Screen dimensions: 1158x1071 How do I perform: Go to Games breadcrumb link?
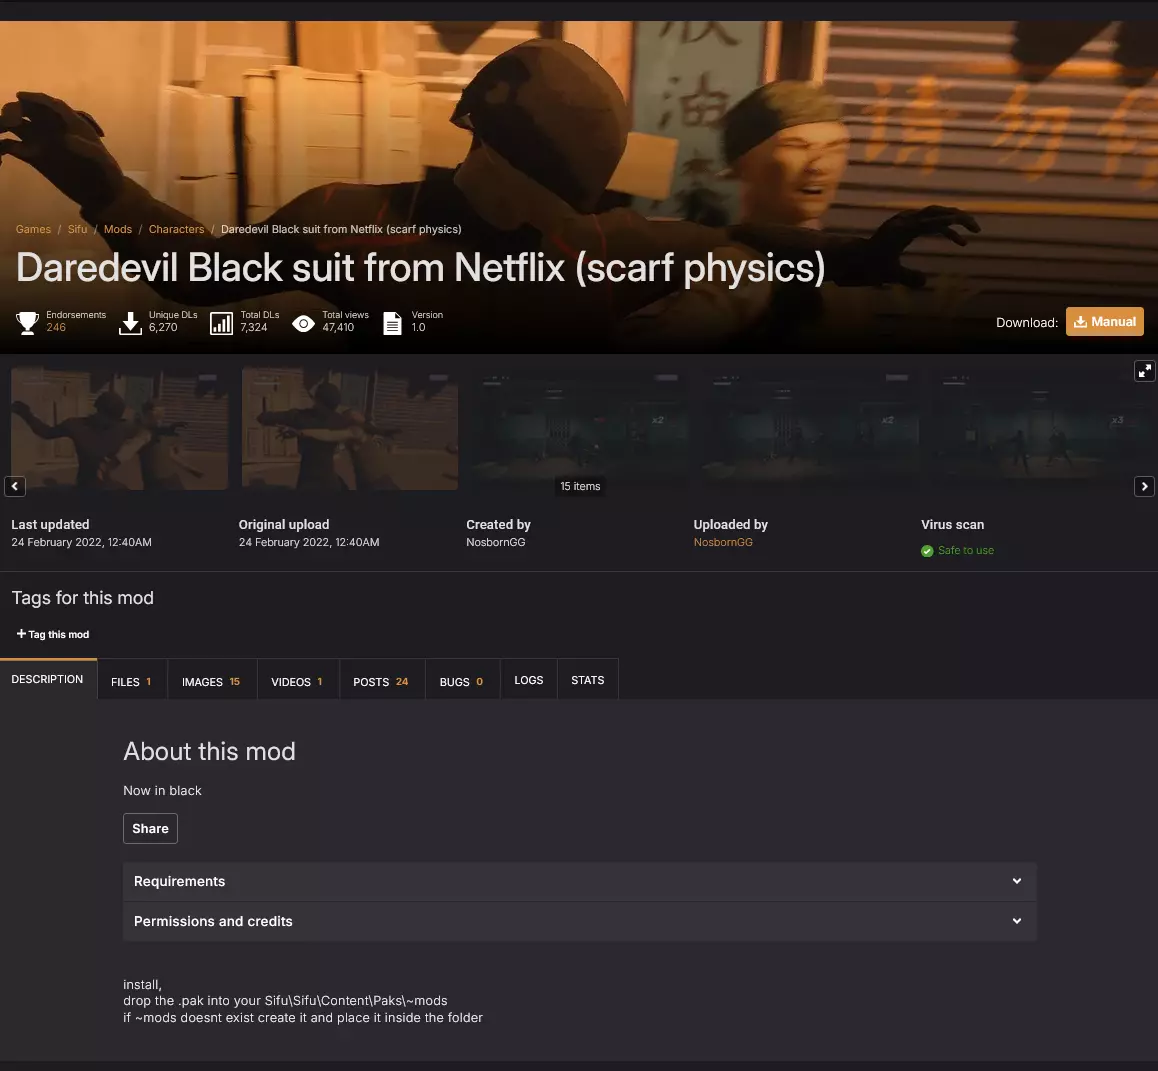(33, 229)
